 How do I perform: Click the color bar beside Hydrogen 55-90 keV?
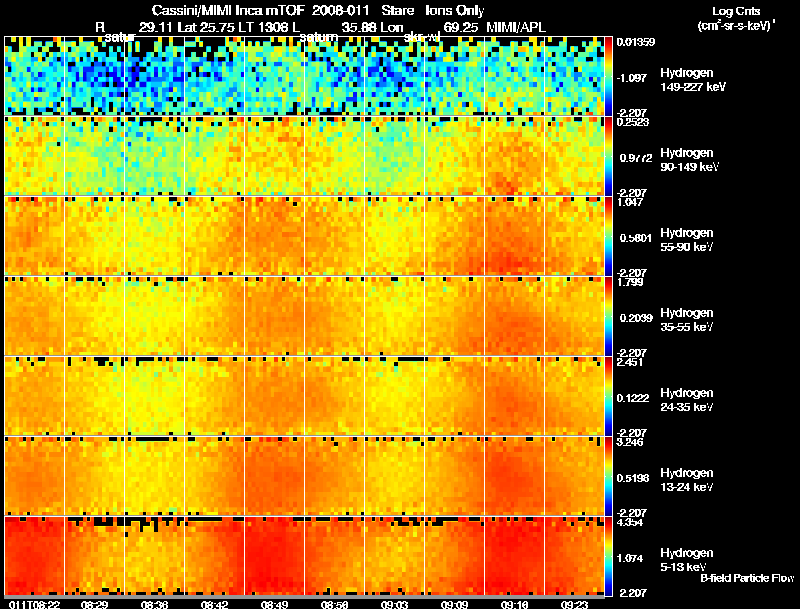608,236
